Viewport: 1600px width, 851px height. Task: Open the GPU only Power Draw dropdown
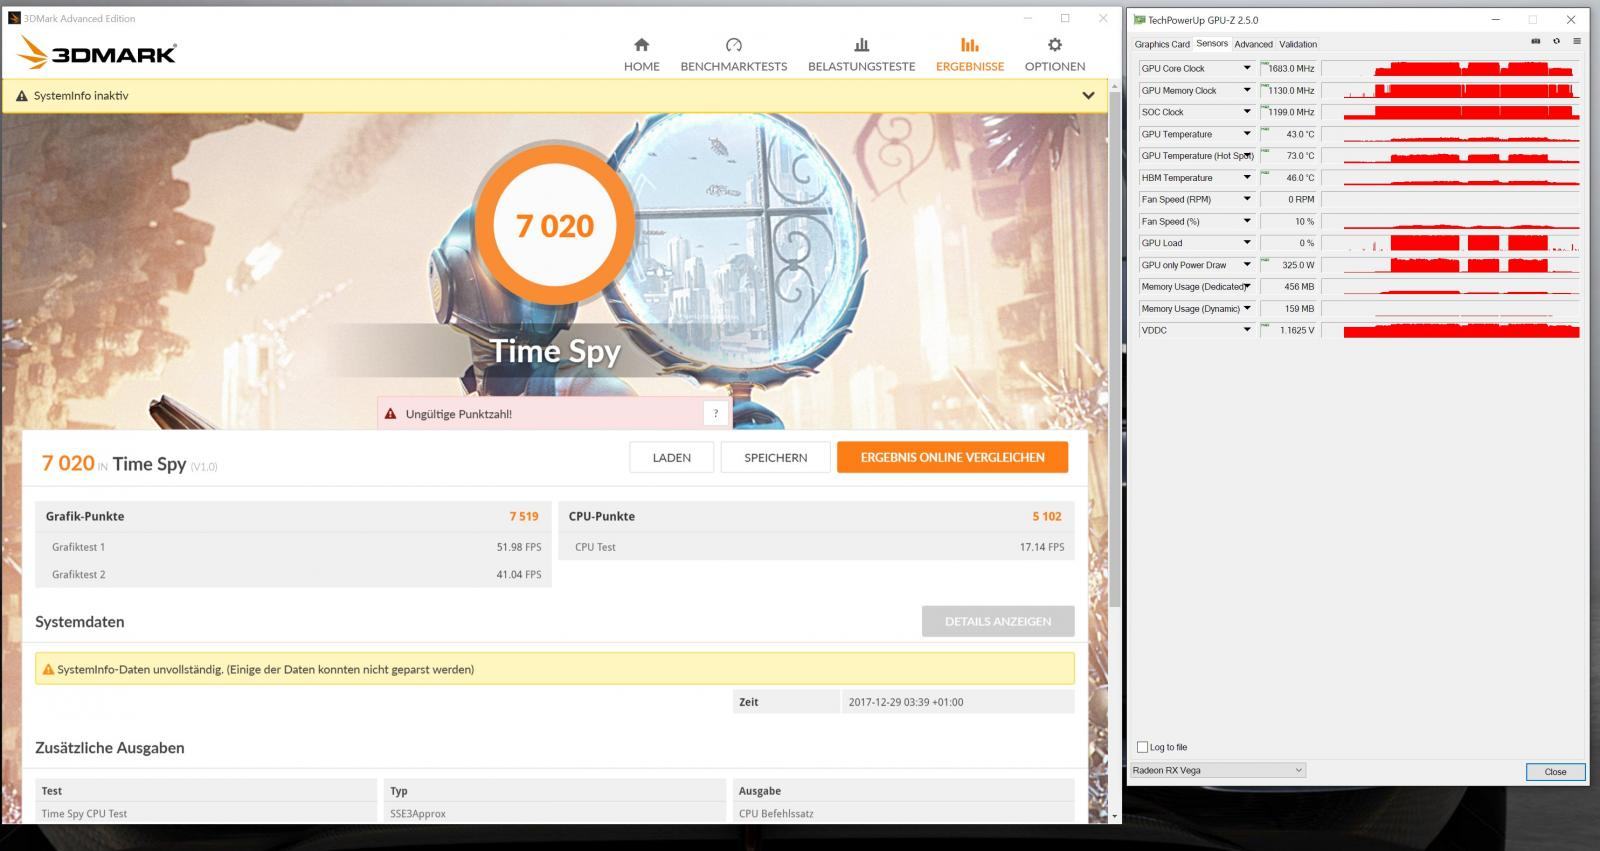1247,265
